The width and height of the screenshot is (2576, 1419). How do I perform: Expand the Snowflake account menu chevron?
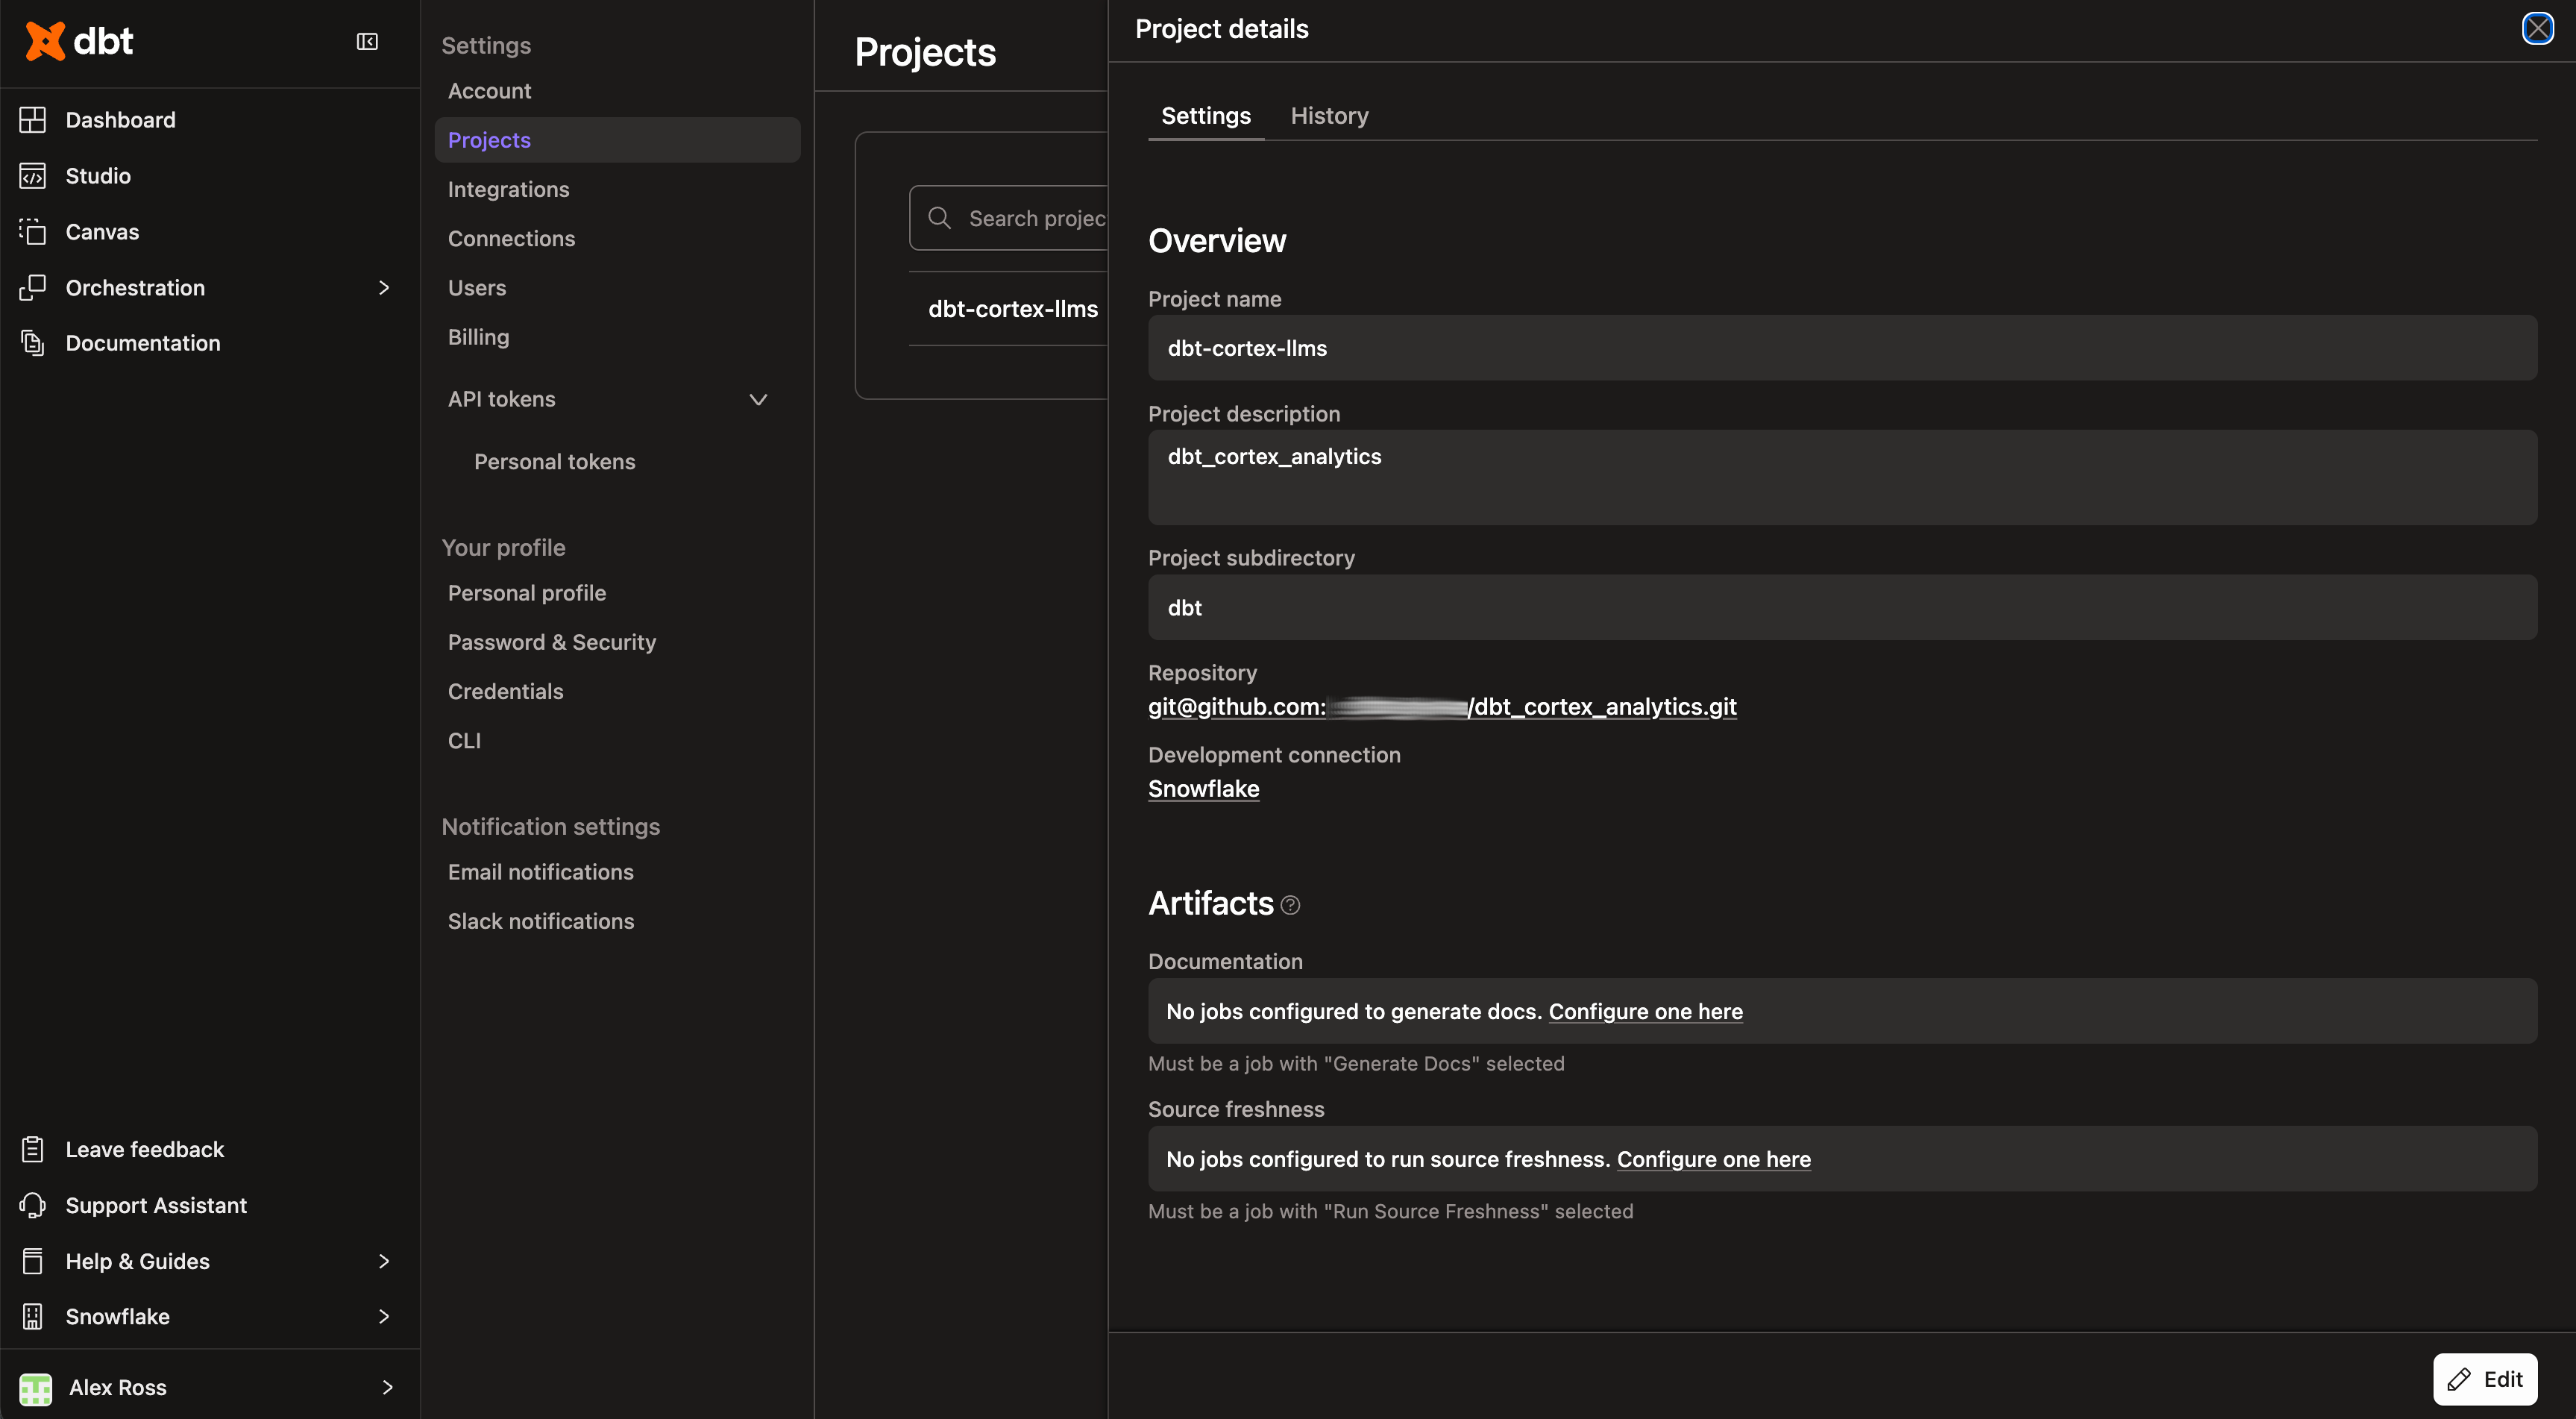click(x=384, y=1316)
